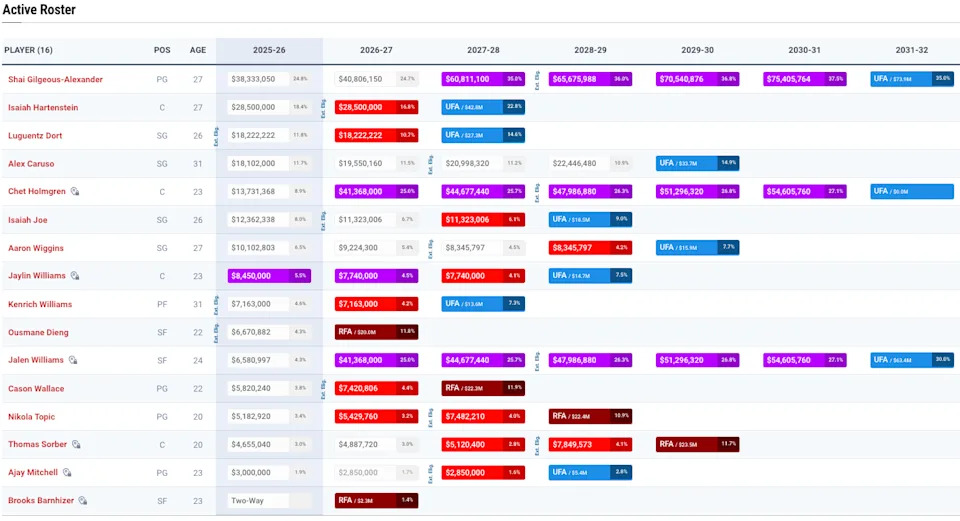Screen dimensions: 960x521
Task: Open the note icon beside Jalen Williams
Action: [x=73, y=360]
